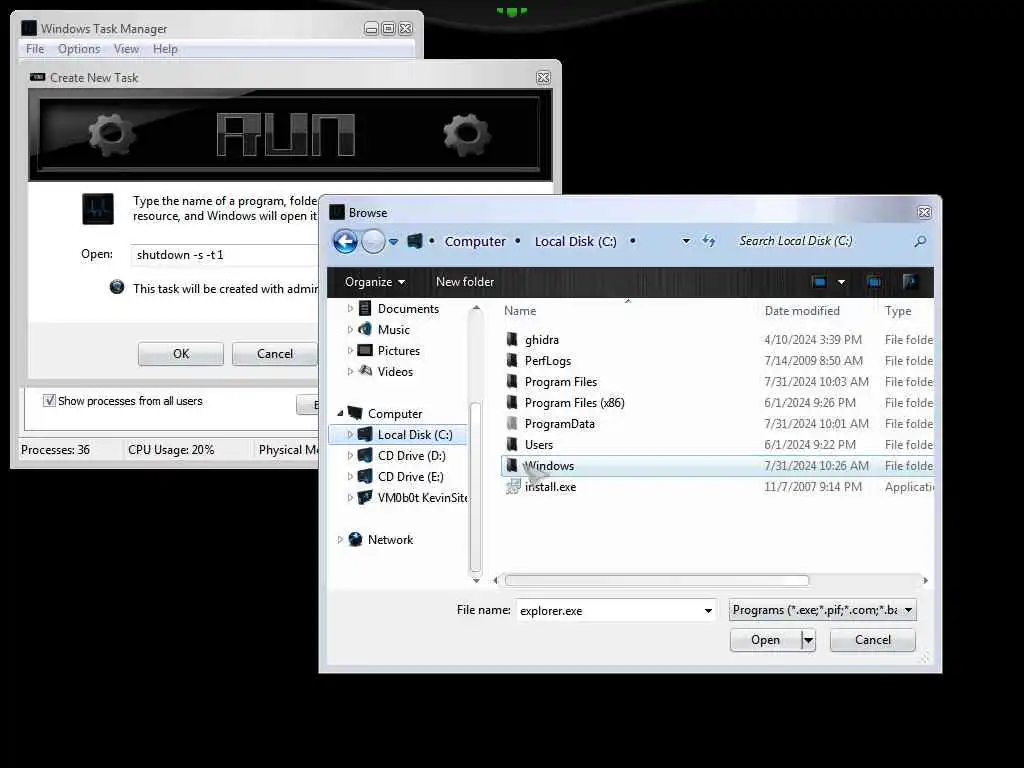Open address bar previous locations dropdown
This screenshot has width=1024, height=768.
686,241
